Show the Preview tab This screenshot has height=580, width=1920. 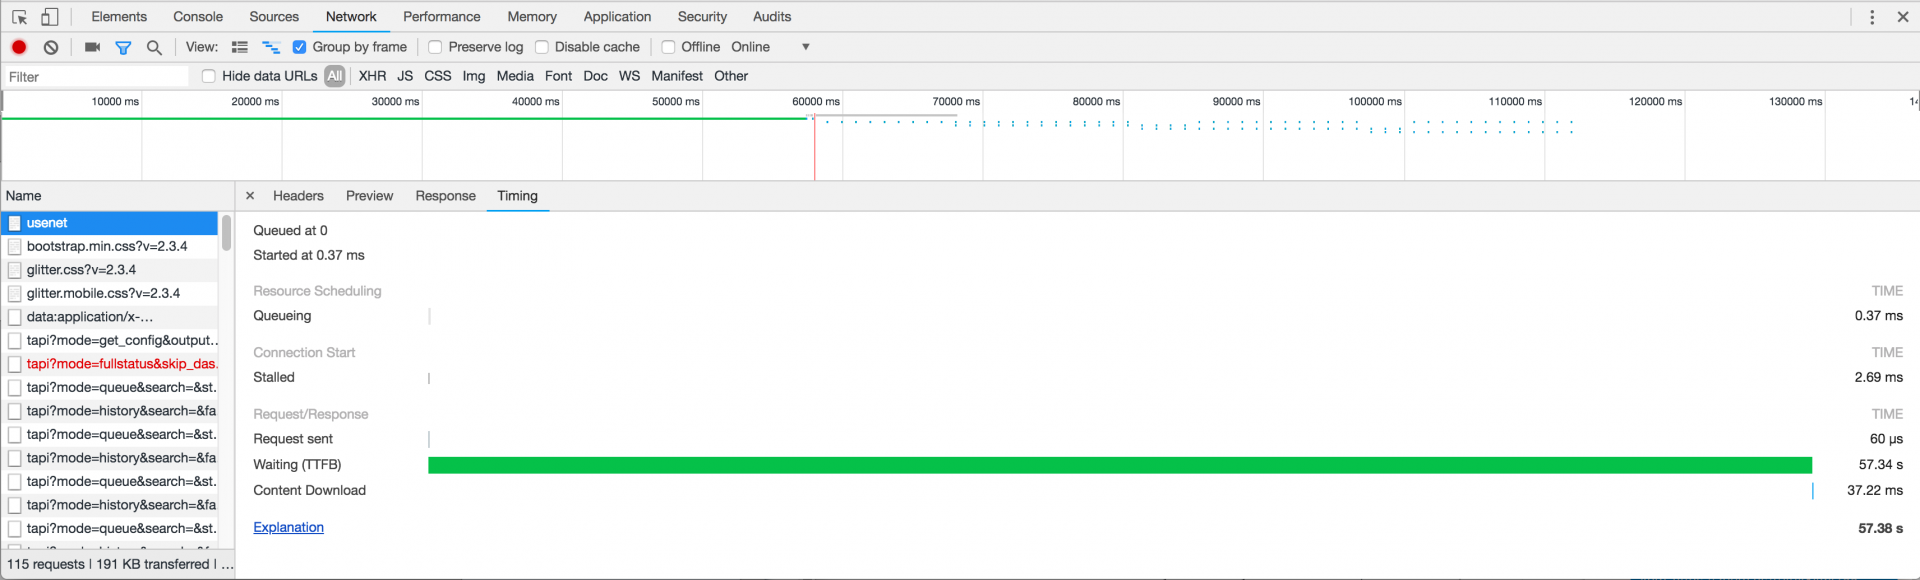(369, 196)
